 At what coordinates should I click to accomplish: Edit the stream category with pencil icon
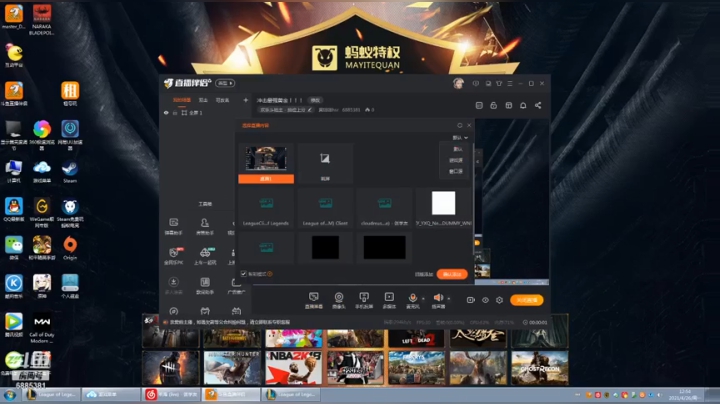coord(310,110)
